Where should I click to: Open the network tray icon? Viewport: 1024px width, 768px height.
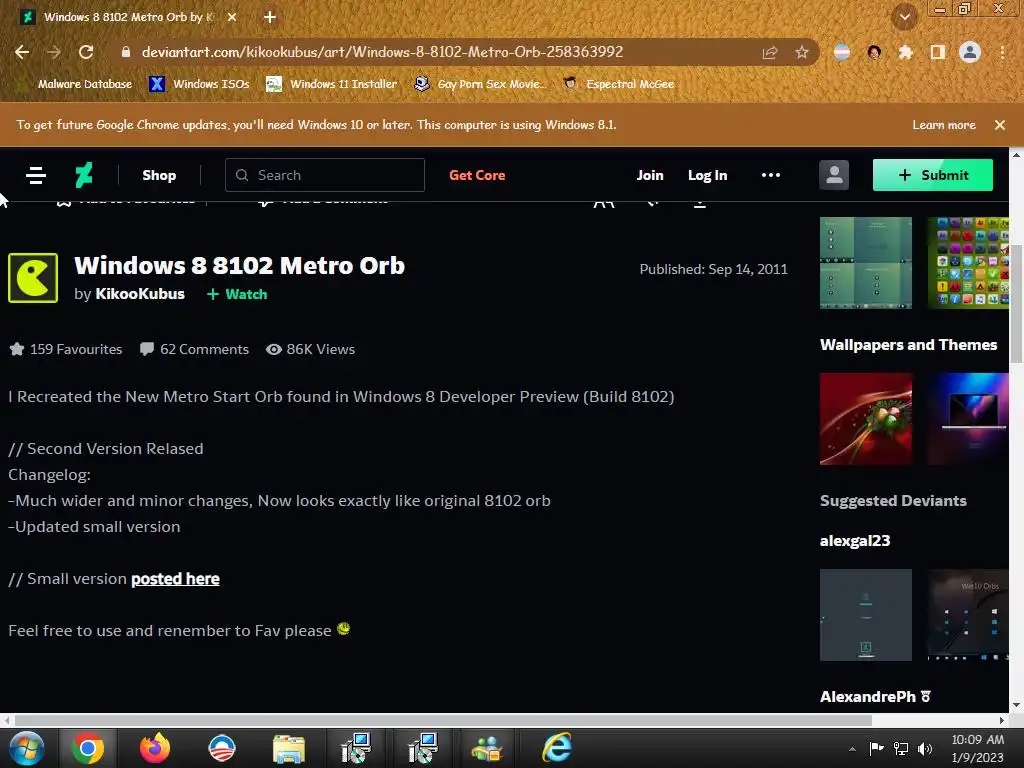point(901,749)
